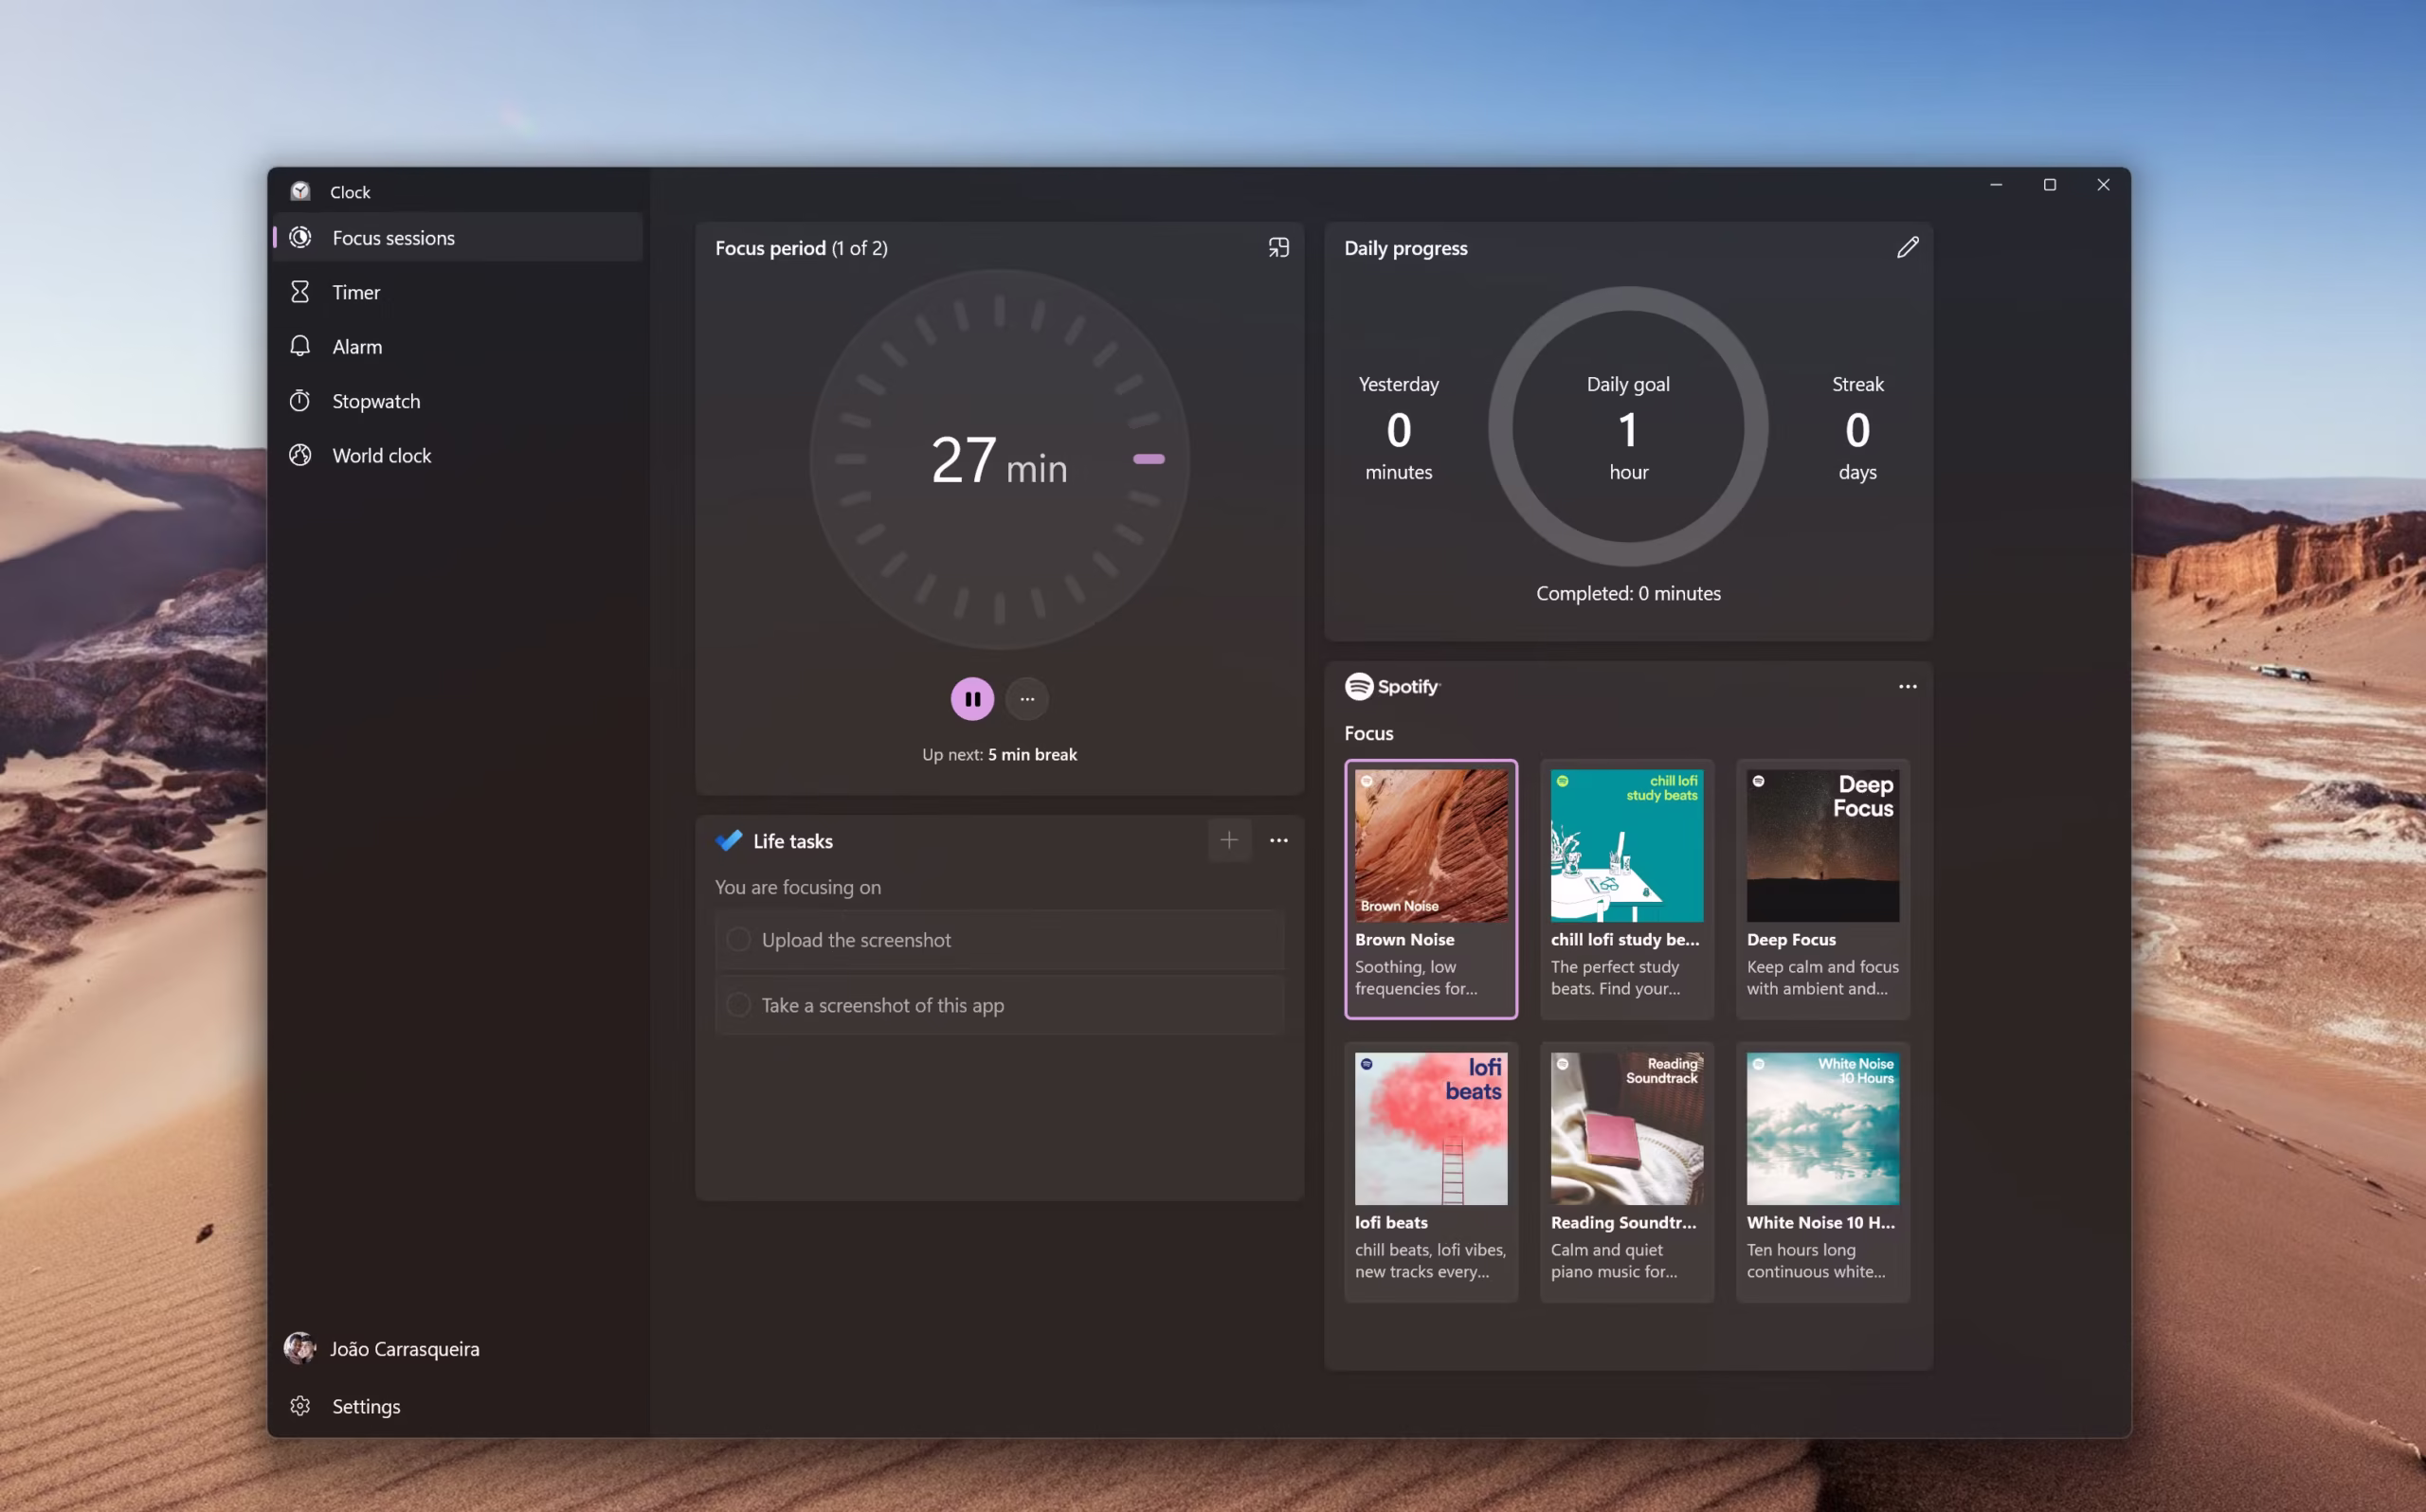Click the Spotify logo
The image size is (2426, 1512).
point(1391,686)
